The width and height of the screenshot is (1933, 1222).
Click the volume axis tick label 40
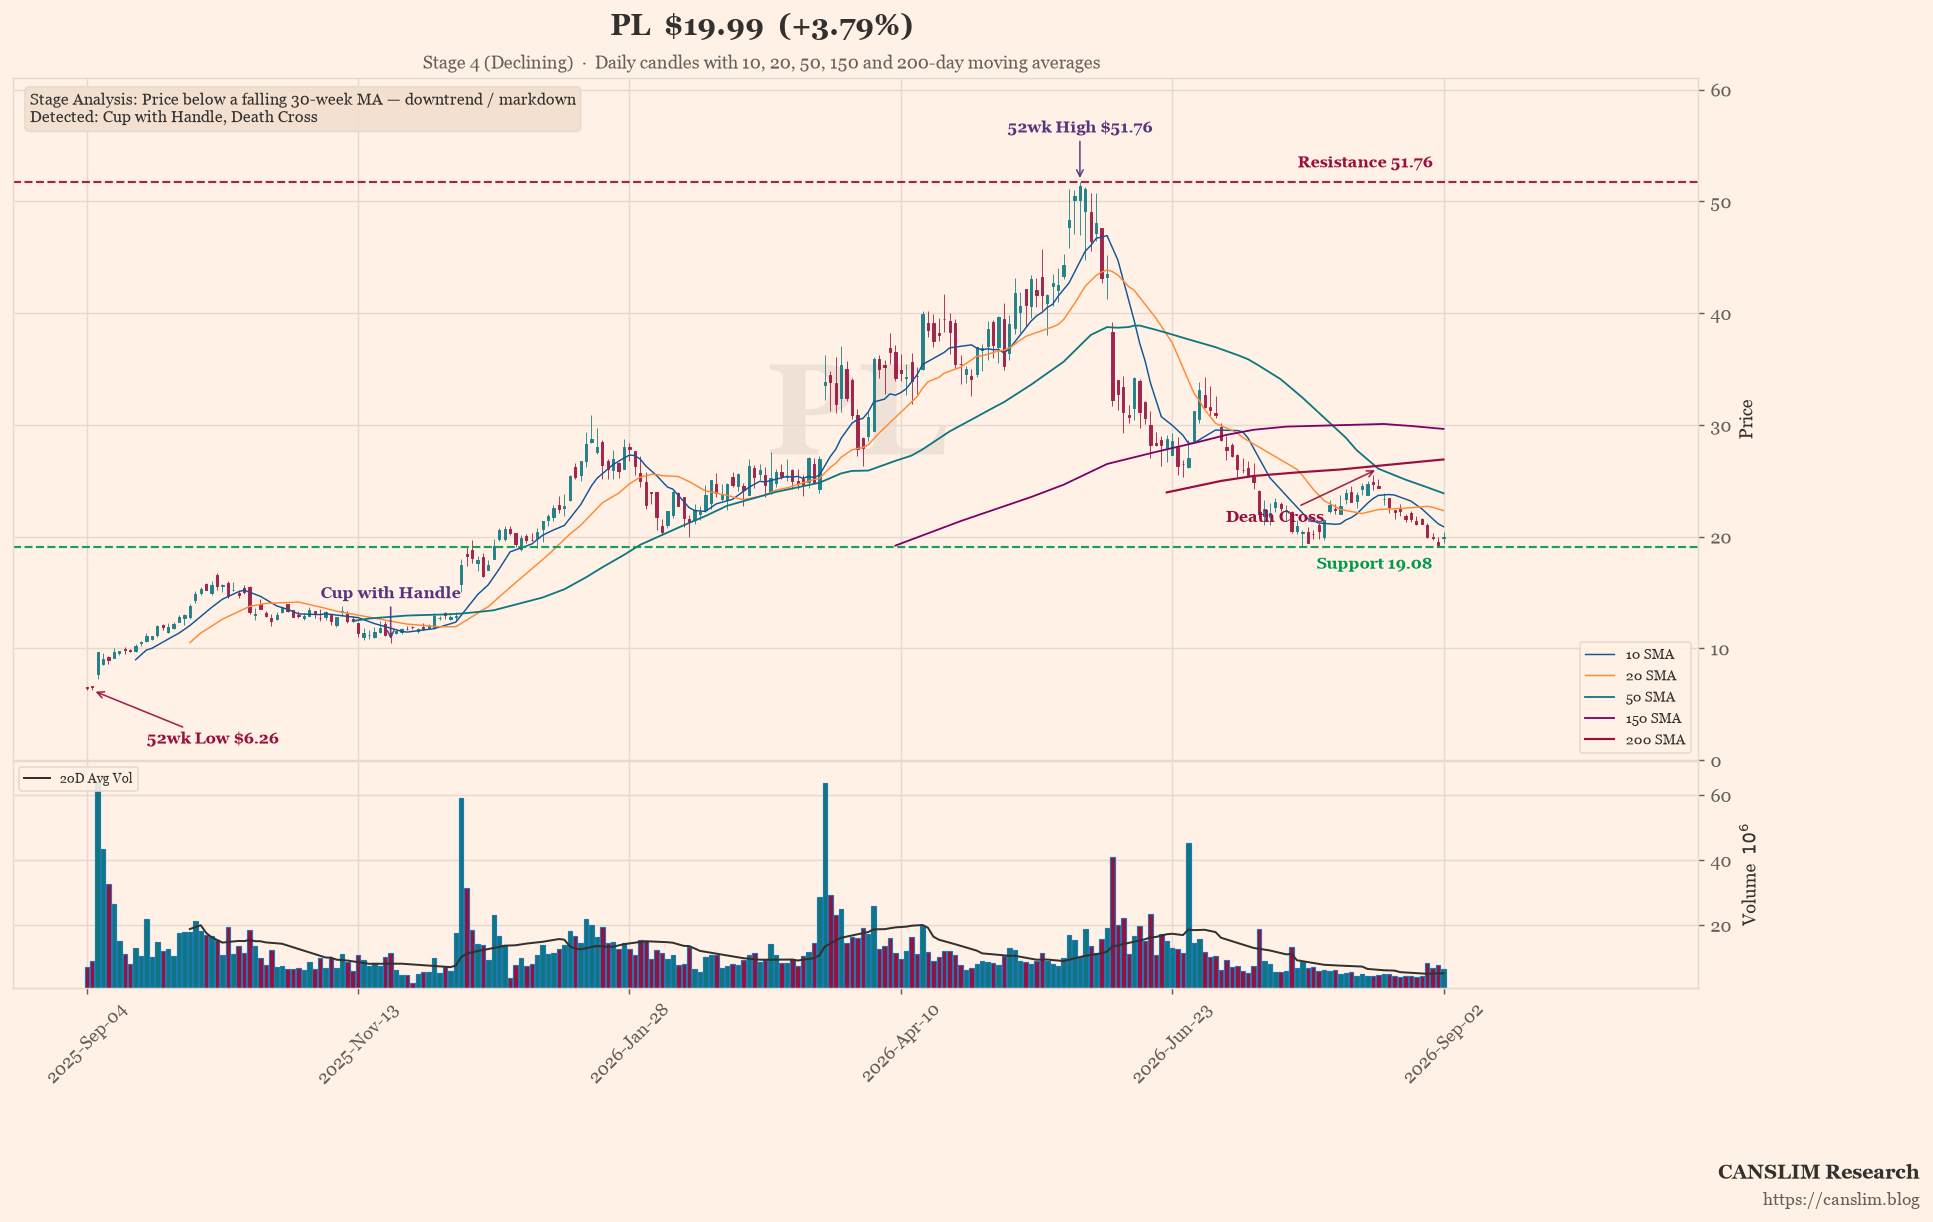pyautogui.click(x=1721, y=862)
